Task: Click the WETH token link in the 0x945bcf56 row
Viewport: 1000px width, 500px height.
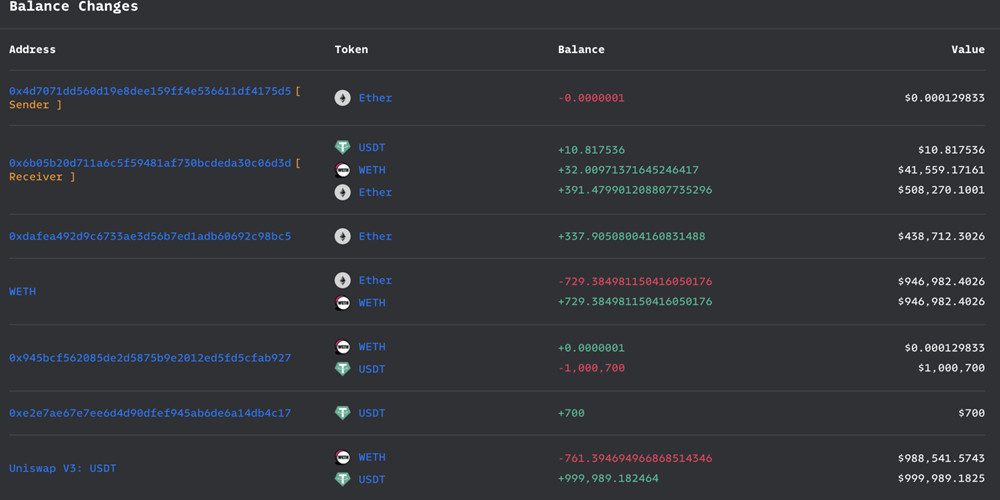Action: [372, 347]
